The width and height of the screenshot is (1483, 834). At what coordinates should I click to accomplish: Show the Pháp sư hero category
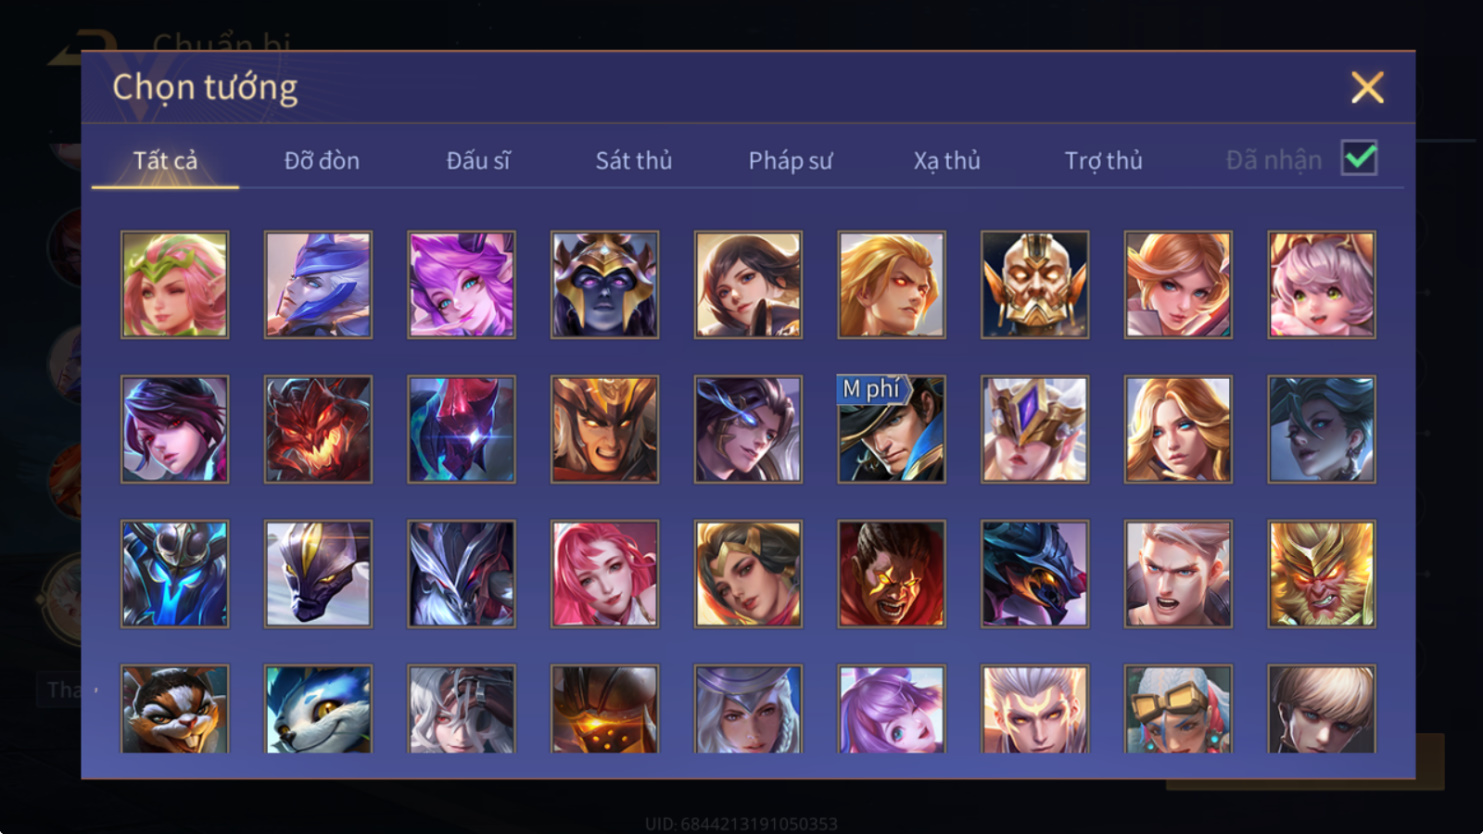[x=790, y=160]
